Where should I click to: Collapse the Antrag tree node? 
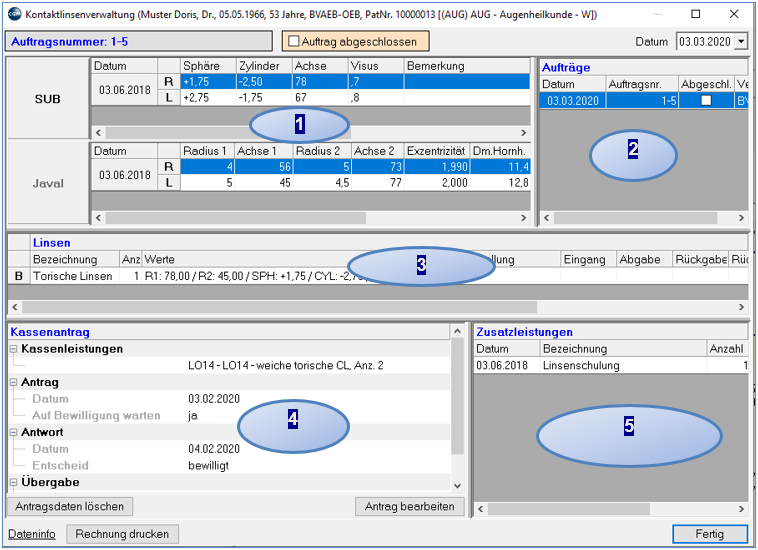click(x=14, y=382)
